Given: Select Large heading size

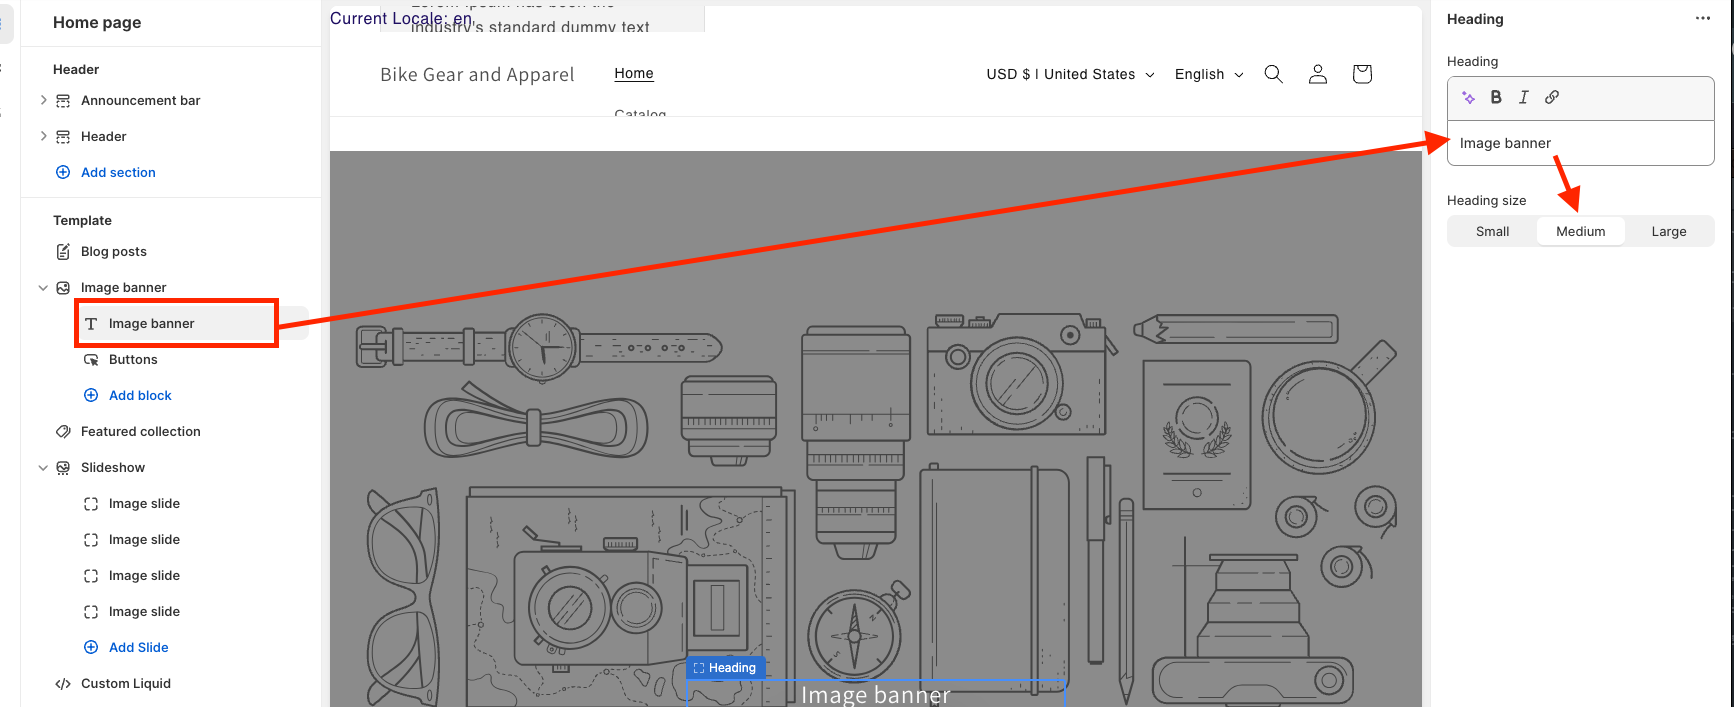Looking at the screenshot, I should [1668, 231].
